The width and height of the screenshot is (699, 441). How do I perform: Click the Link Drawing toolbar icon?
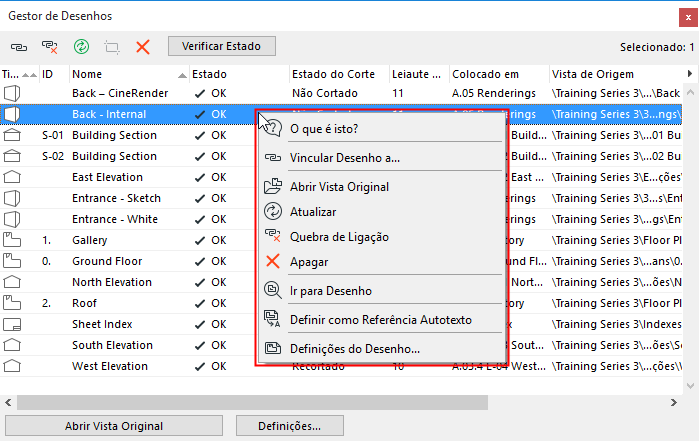[19, 47]
